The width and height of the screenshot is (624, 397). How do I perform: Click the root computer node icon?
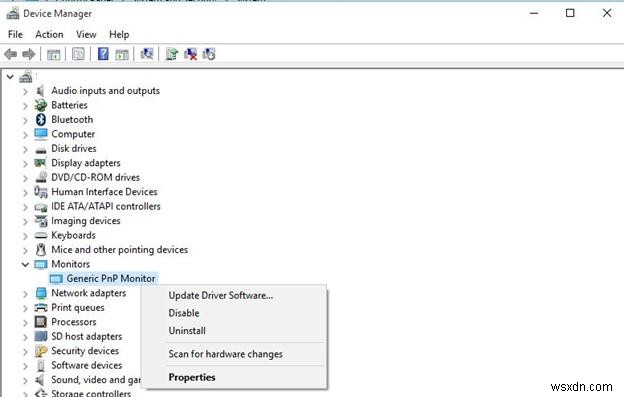point(26,76)
